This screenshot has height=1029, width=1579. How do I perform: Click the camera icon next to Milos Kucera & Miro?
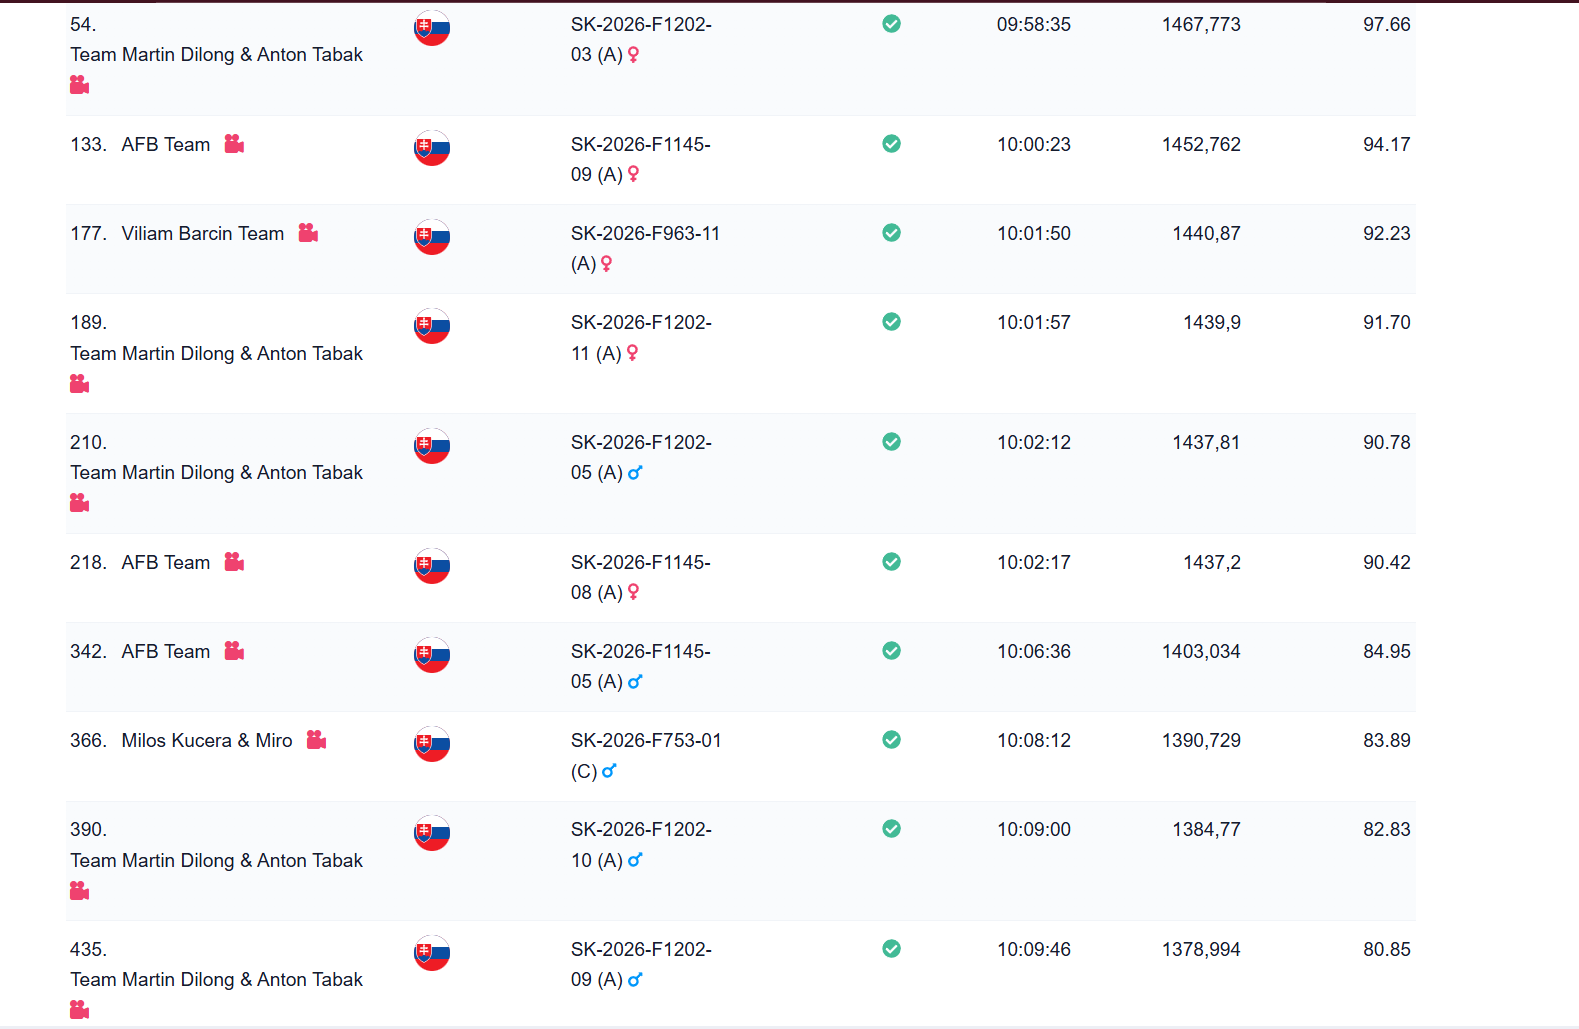point(316,740)
